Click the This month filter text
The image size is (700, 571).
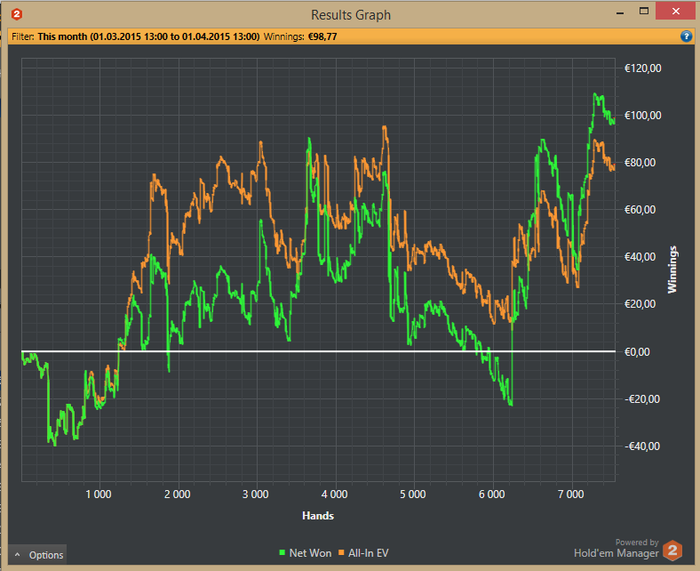pos(148,37)
